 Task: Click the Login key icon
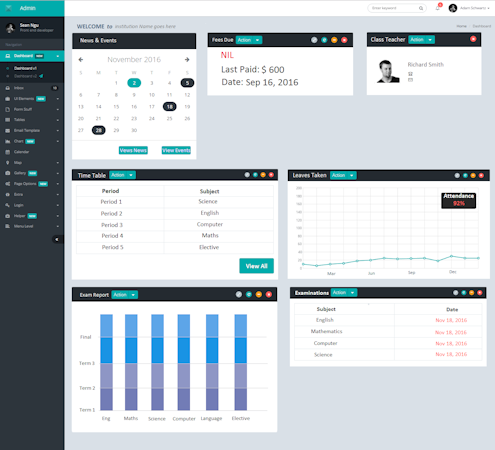[x=8, y=205]
